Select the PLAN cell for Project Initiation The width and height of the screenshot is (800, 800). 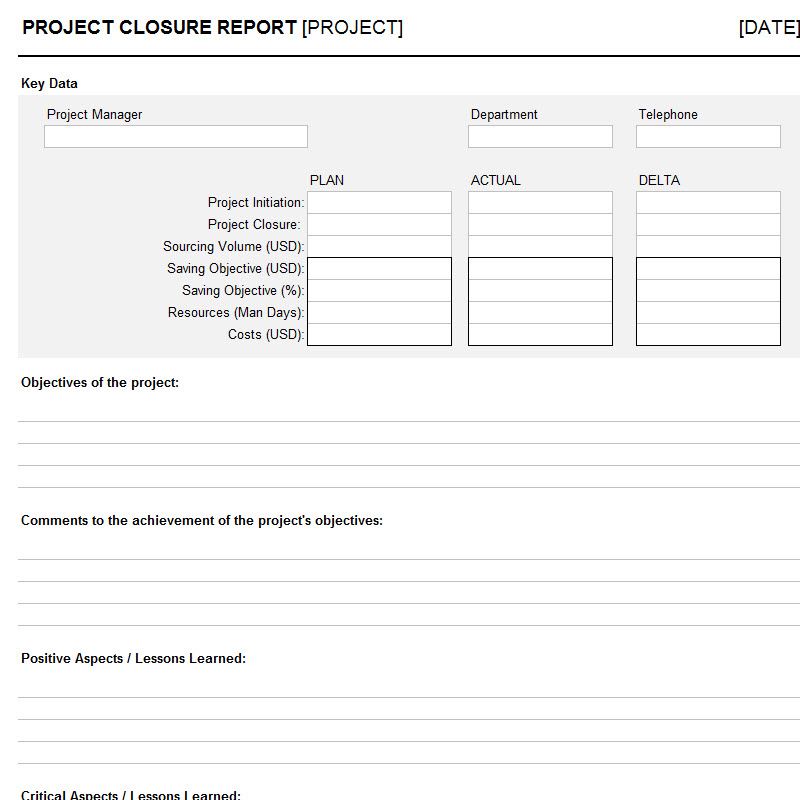(379, 203)
